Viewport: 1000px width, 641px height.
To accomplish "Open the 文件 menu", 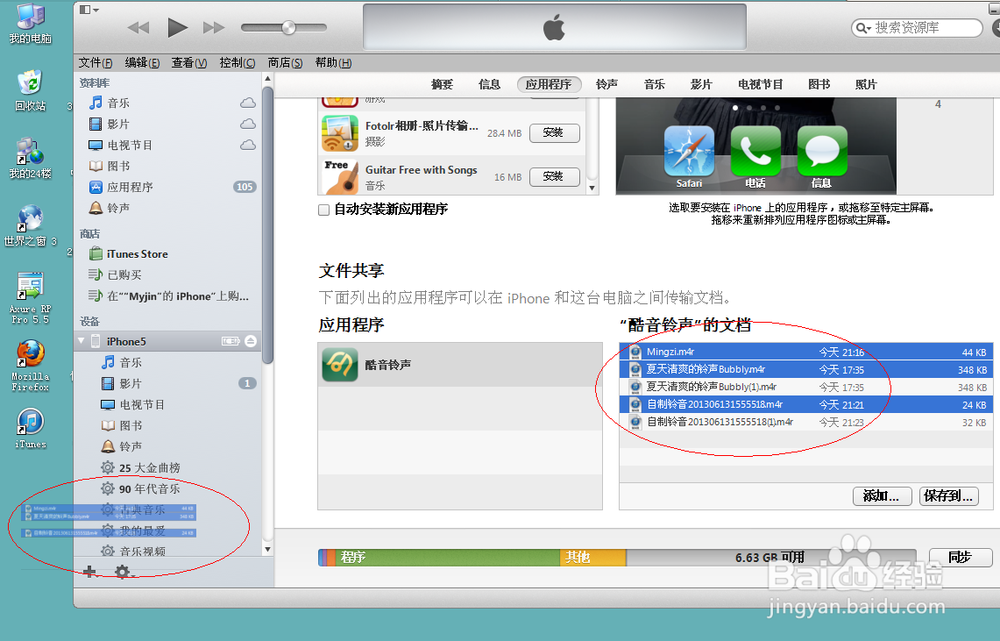I will click(x=95, y=63).
